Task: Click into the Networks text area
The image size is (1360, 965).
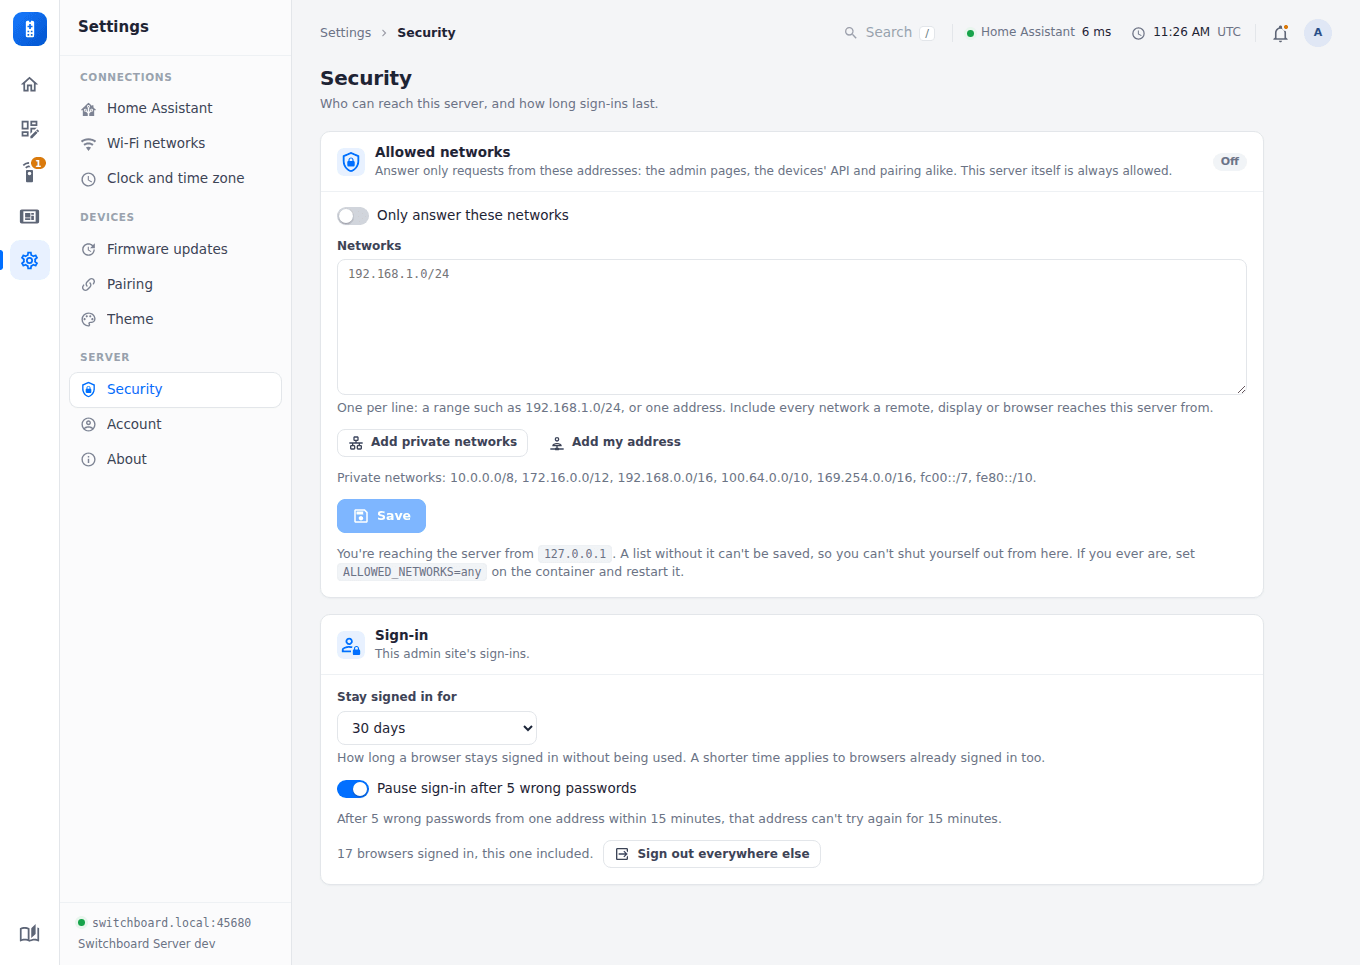Action: (792, 327)
